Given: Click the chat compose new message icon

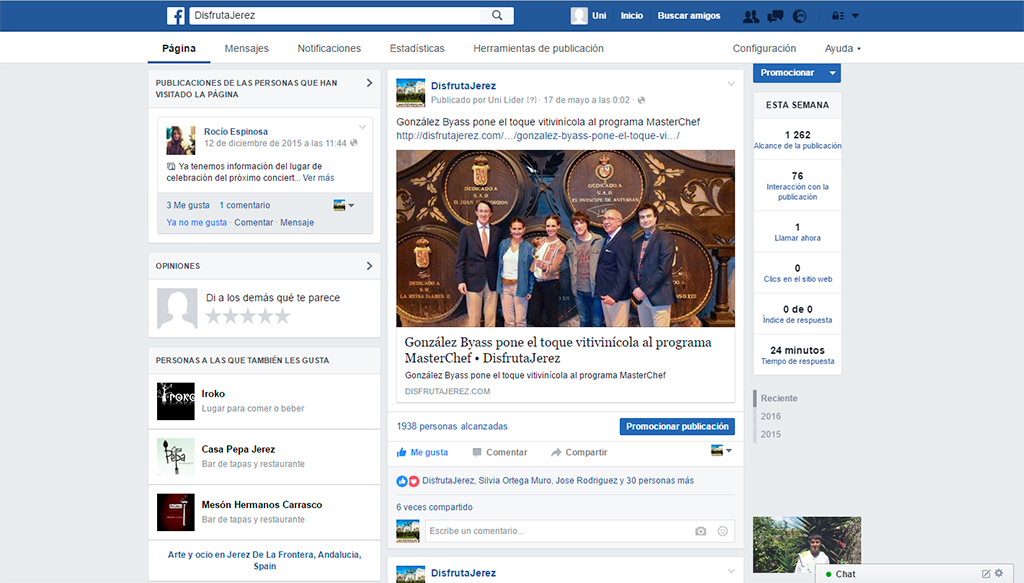Looking at the screenshot, I should [x=986, y=574].
